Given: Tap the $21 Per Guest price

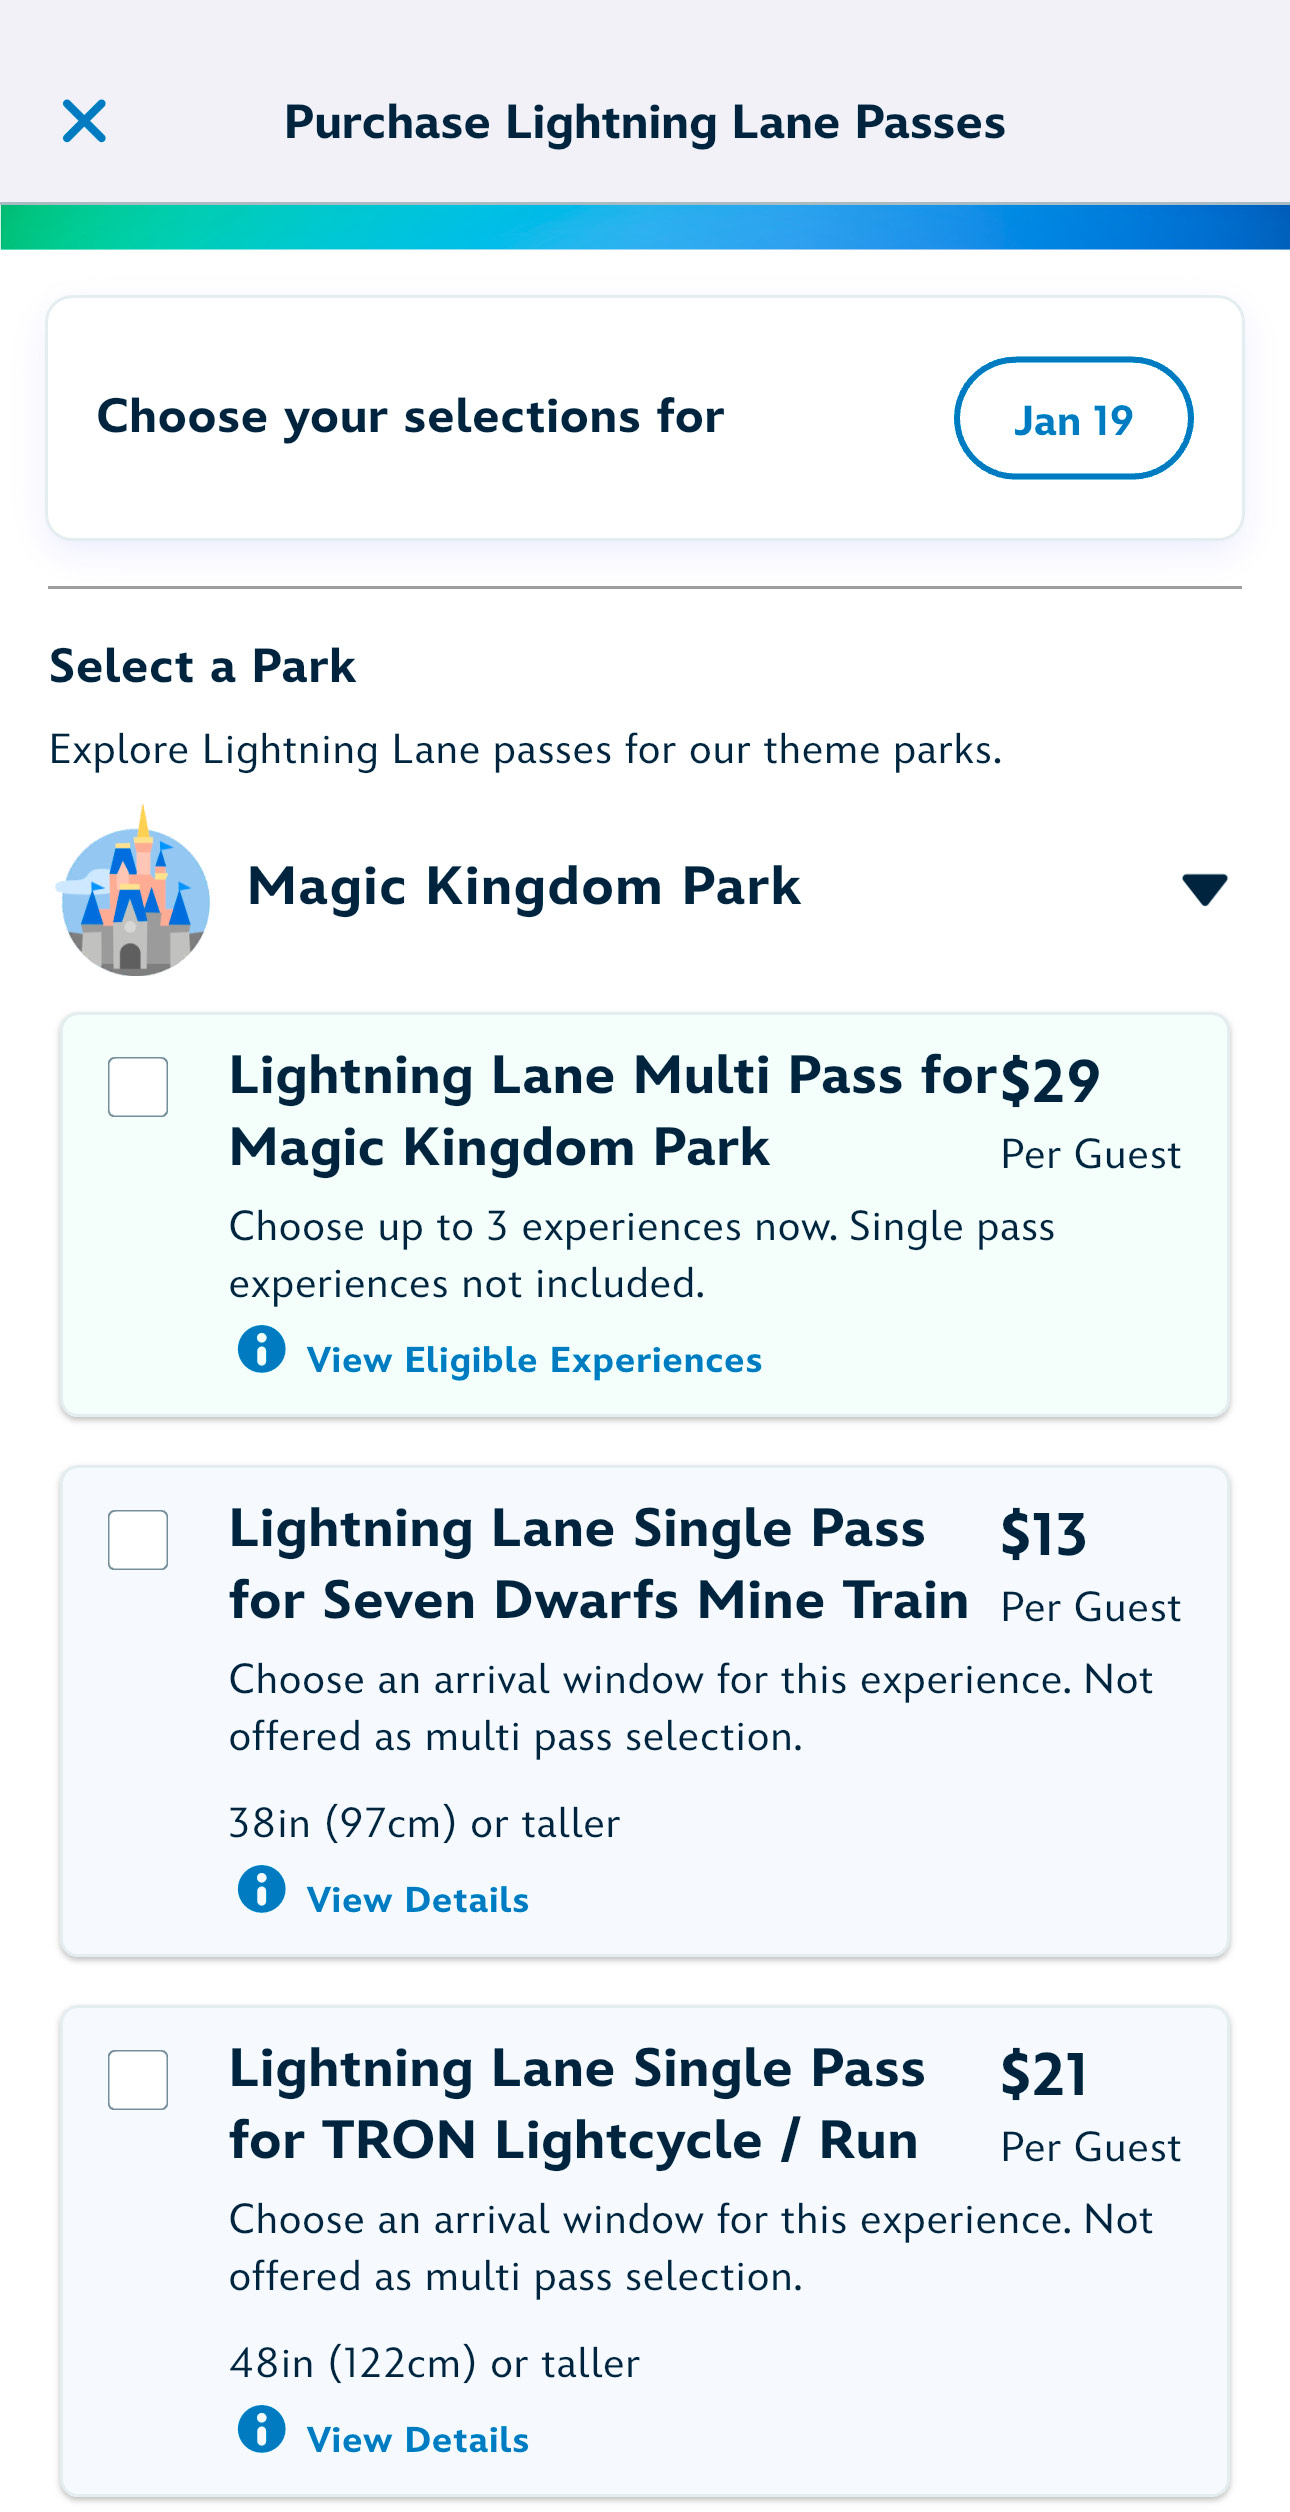Looking at the screenshot, I should pos(1088,2105).
